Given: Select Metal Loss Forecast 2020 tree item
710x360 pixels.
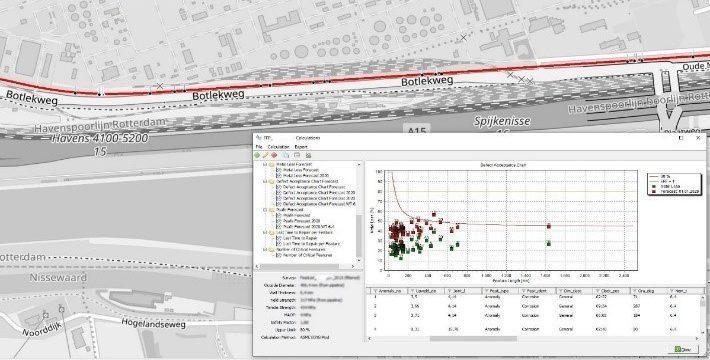Looking at the screenshot, I should click(x=306, y=175).
